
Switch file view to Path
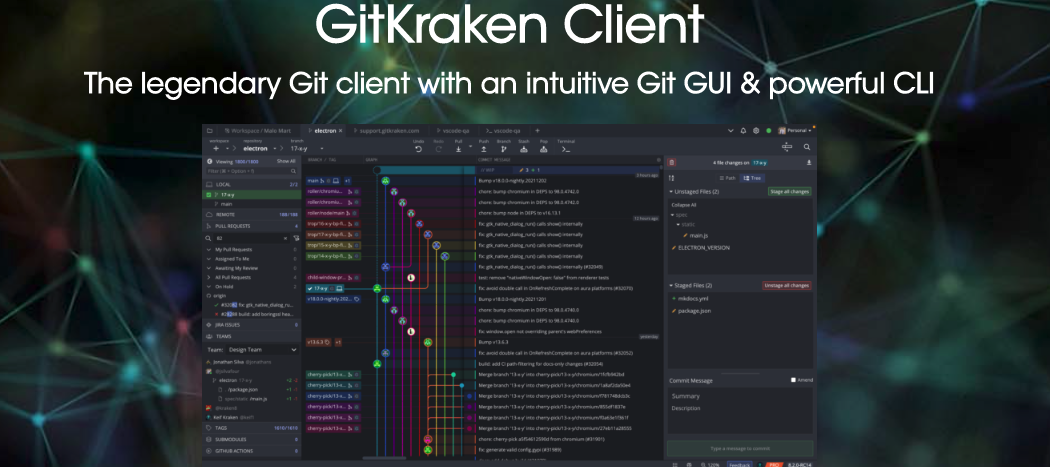tap(726, 178)
